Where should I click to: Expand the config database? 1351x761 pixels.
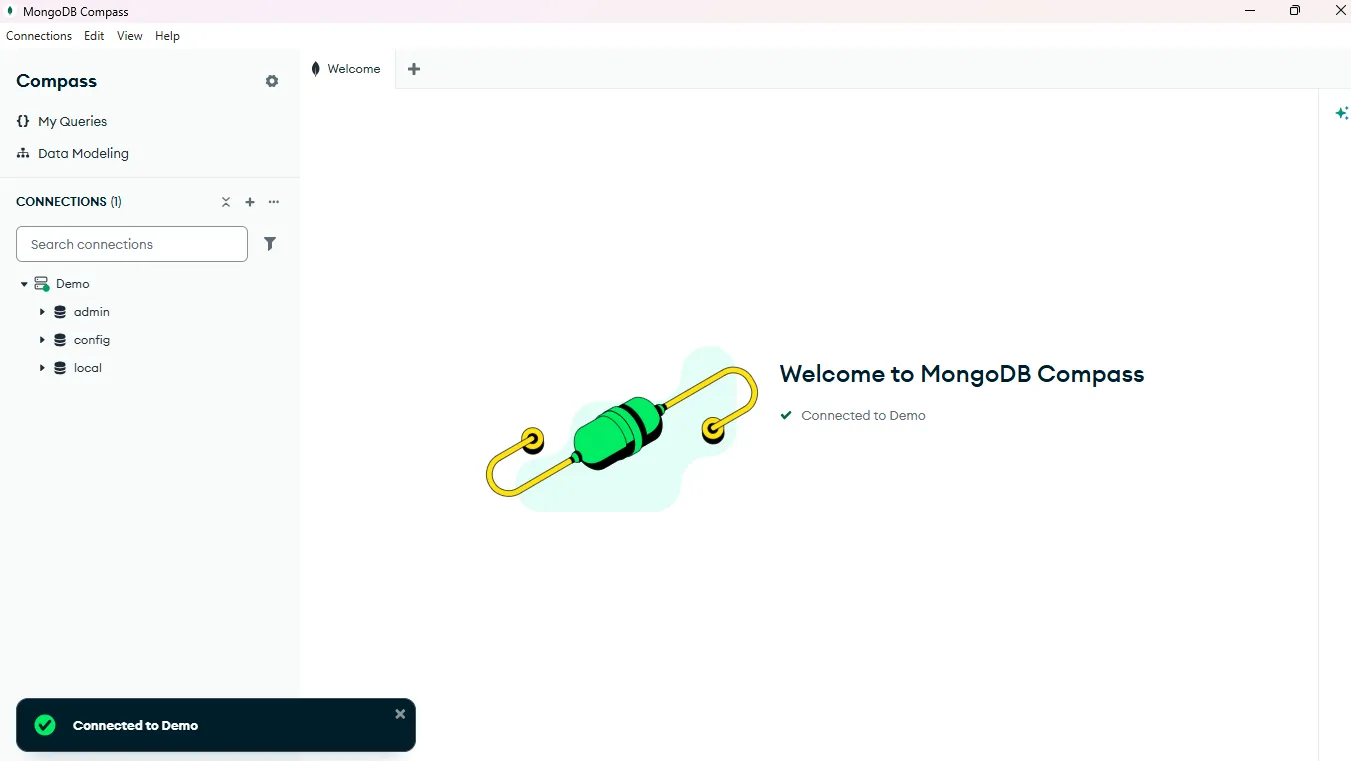pyautogui.click(x=41, y=340)
